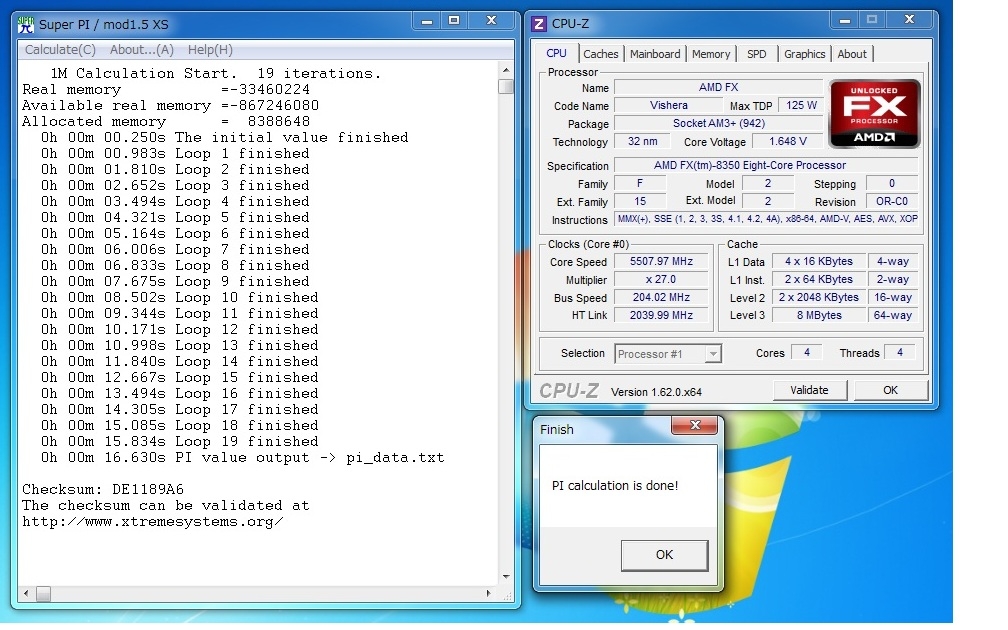
Task: Click OK in the CPU-Z window
Action: point(890,390)
